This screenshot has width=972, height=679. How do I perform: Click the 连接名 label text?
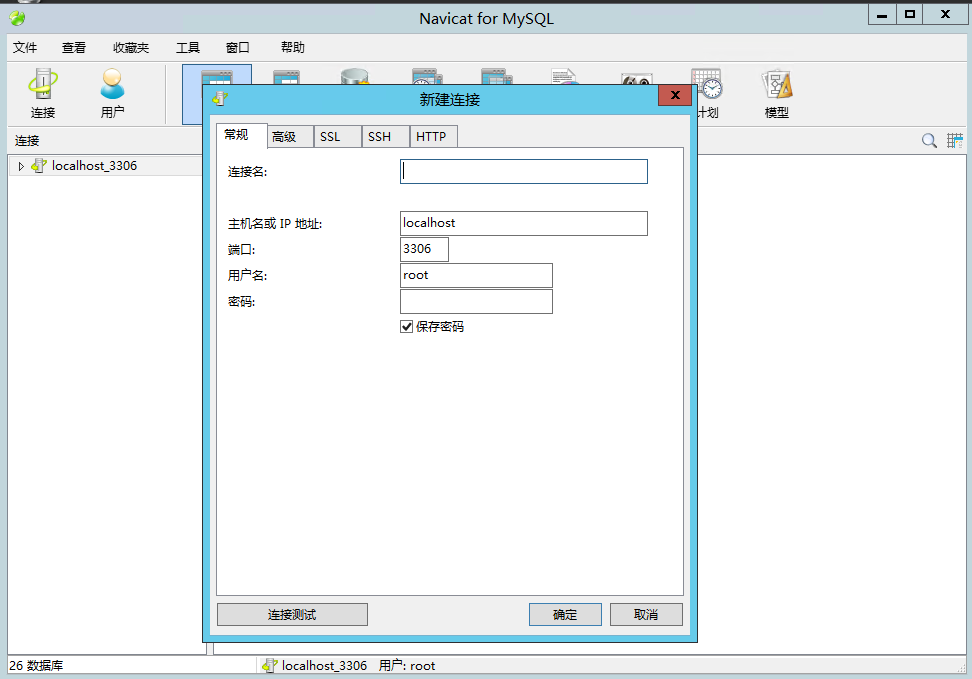click(x=247, y=172)
